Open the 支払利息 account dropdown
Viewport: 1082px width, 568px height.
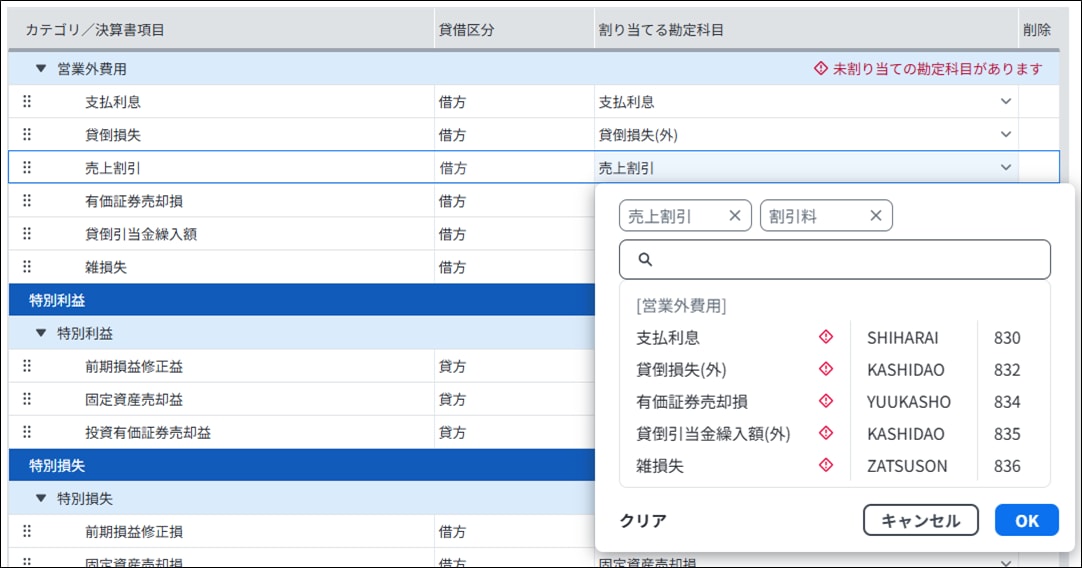click(1005, 101)
